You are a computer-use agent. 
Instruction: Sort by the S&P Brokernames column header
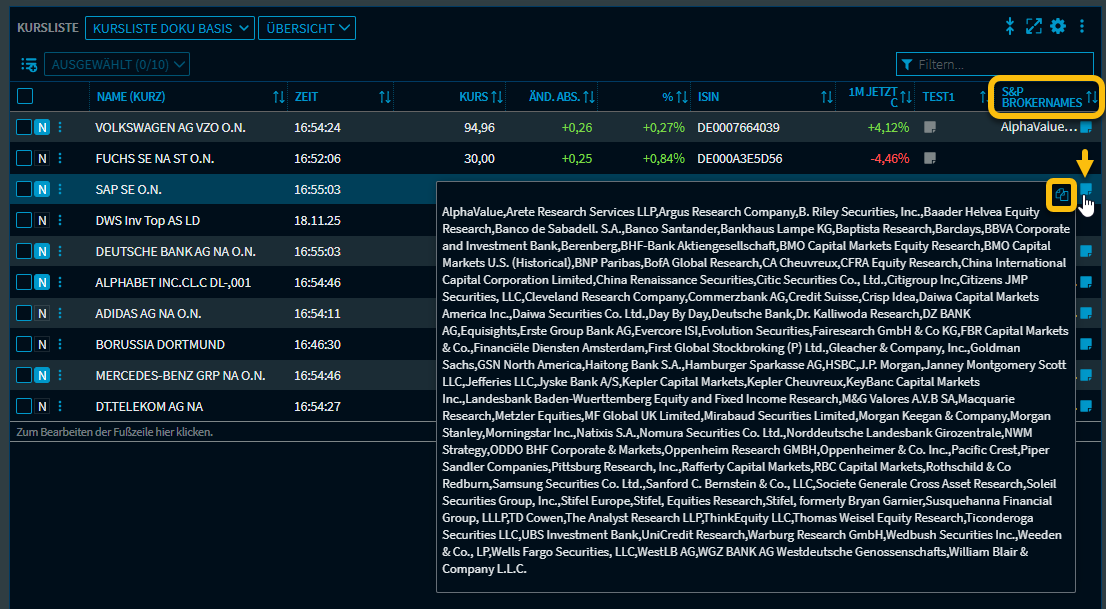(1041, 97)
